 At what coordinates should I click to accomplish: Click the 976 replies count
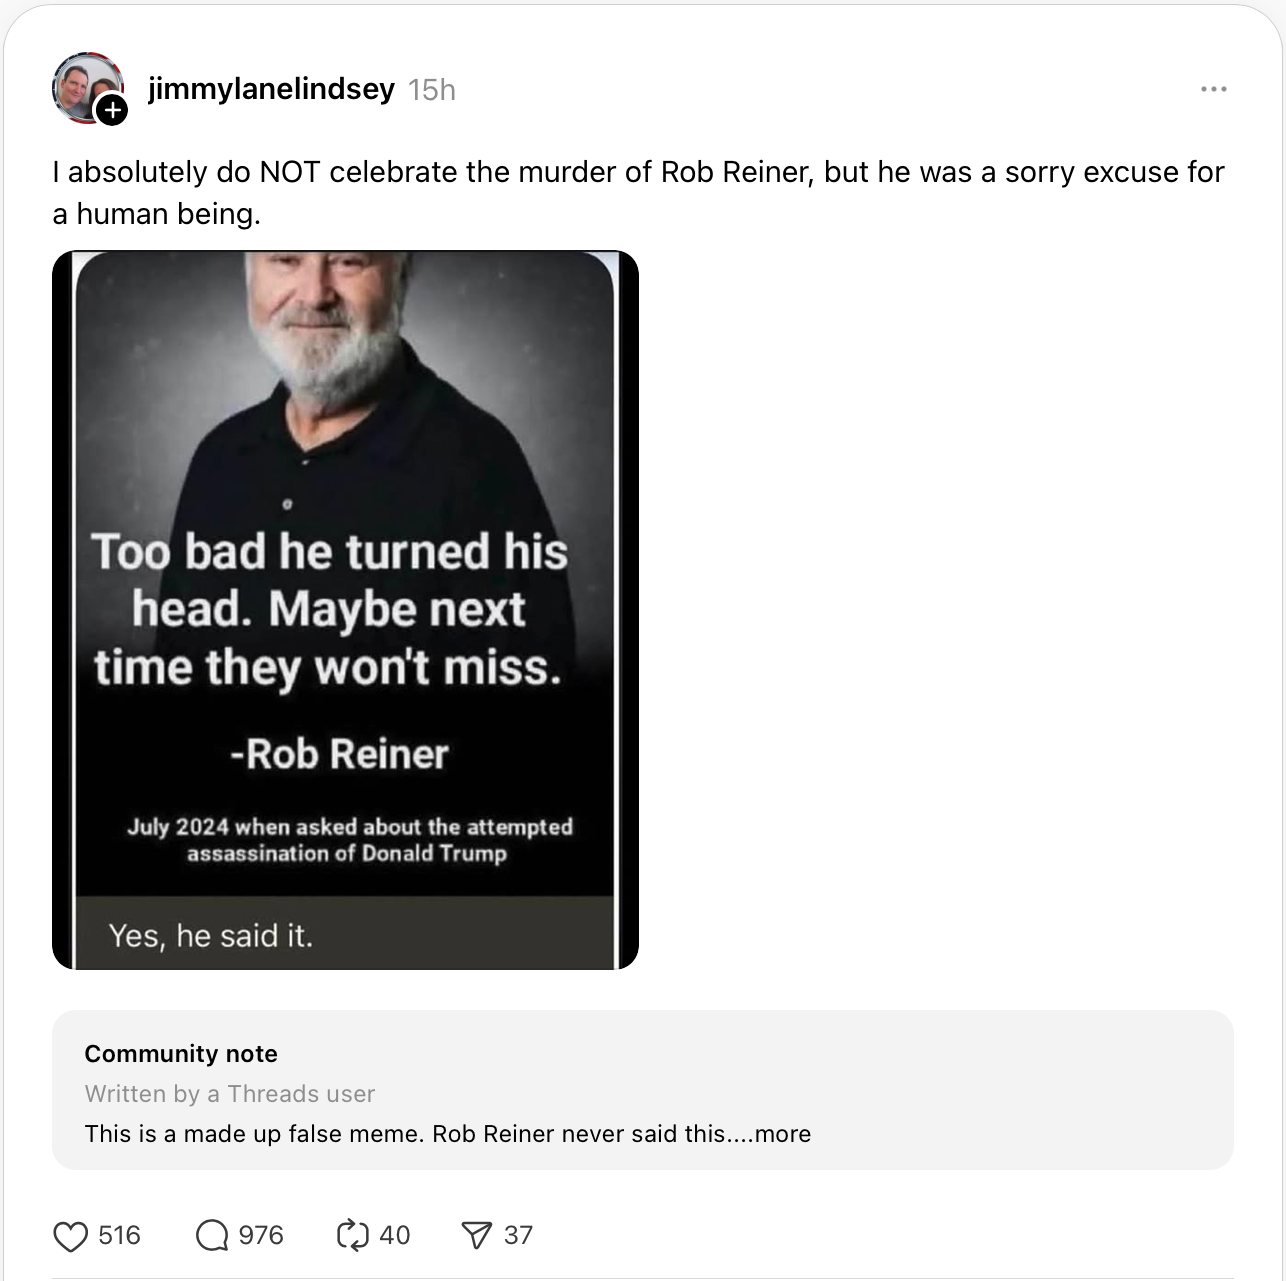261,1236
